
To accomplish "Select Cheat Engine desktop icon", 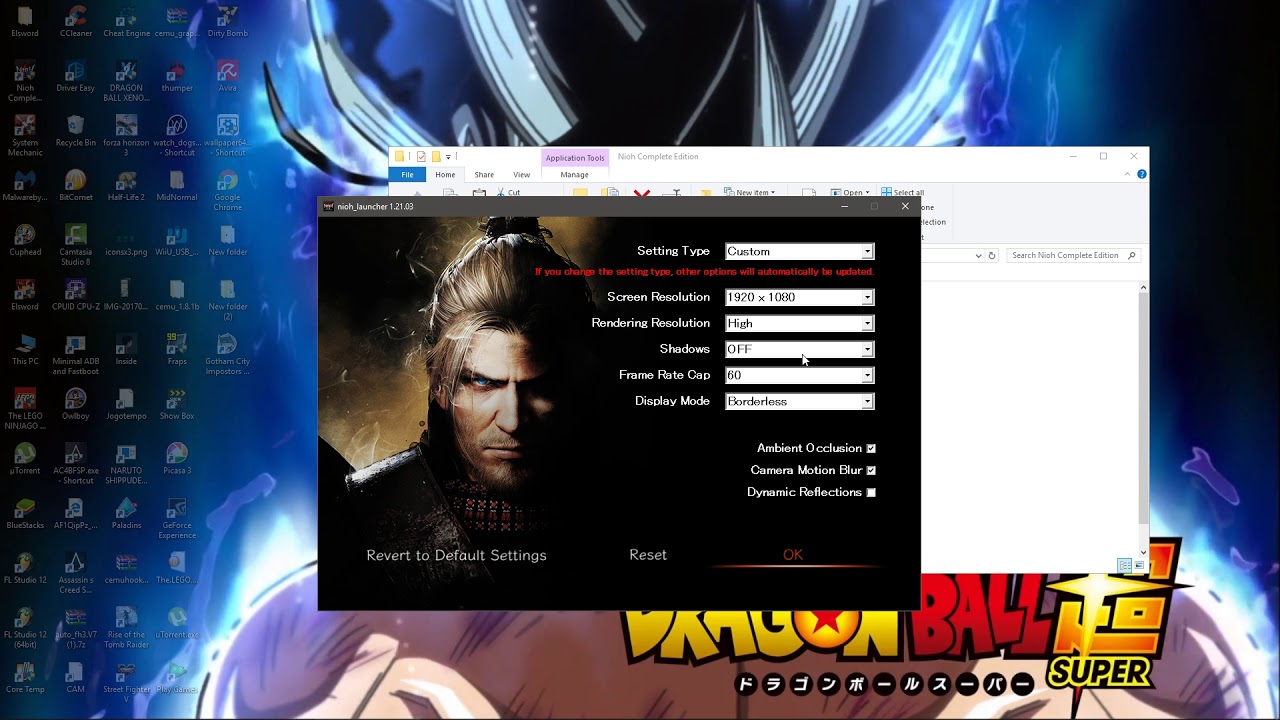I will 126,21.
